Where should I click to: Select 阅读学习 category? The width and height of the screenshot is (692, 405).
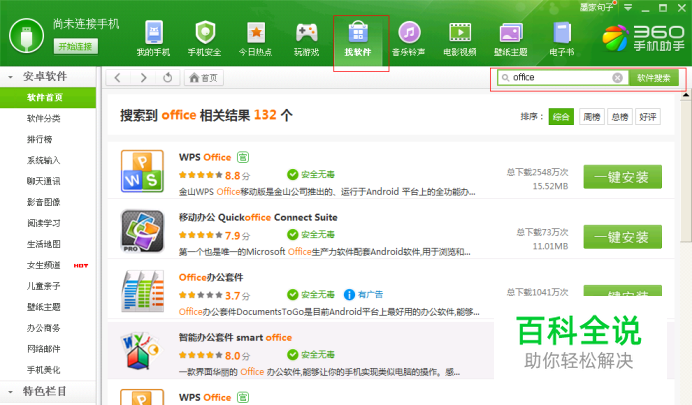click(44, 223)
